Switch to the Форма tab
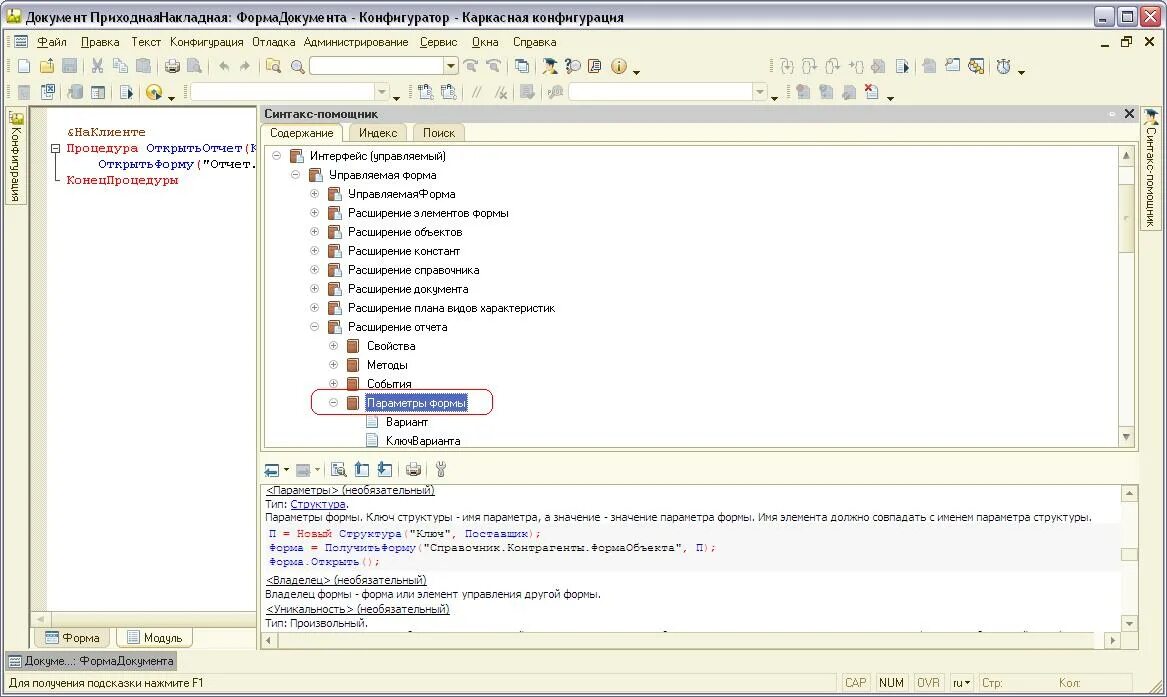Screen dimensions: 1167x697 (72, 637)
